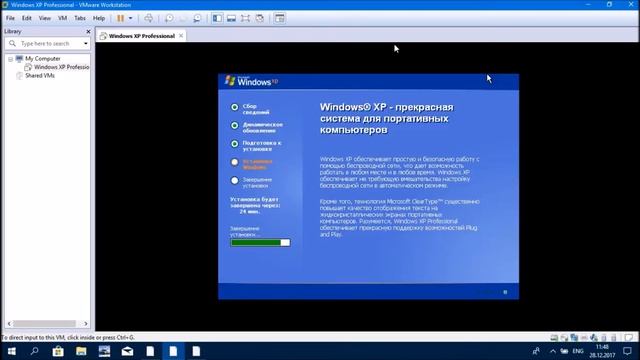The width and height of the screenshot is (640, 360).
Task: Open the power options dropdown arrow
Action: (130, 18)
